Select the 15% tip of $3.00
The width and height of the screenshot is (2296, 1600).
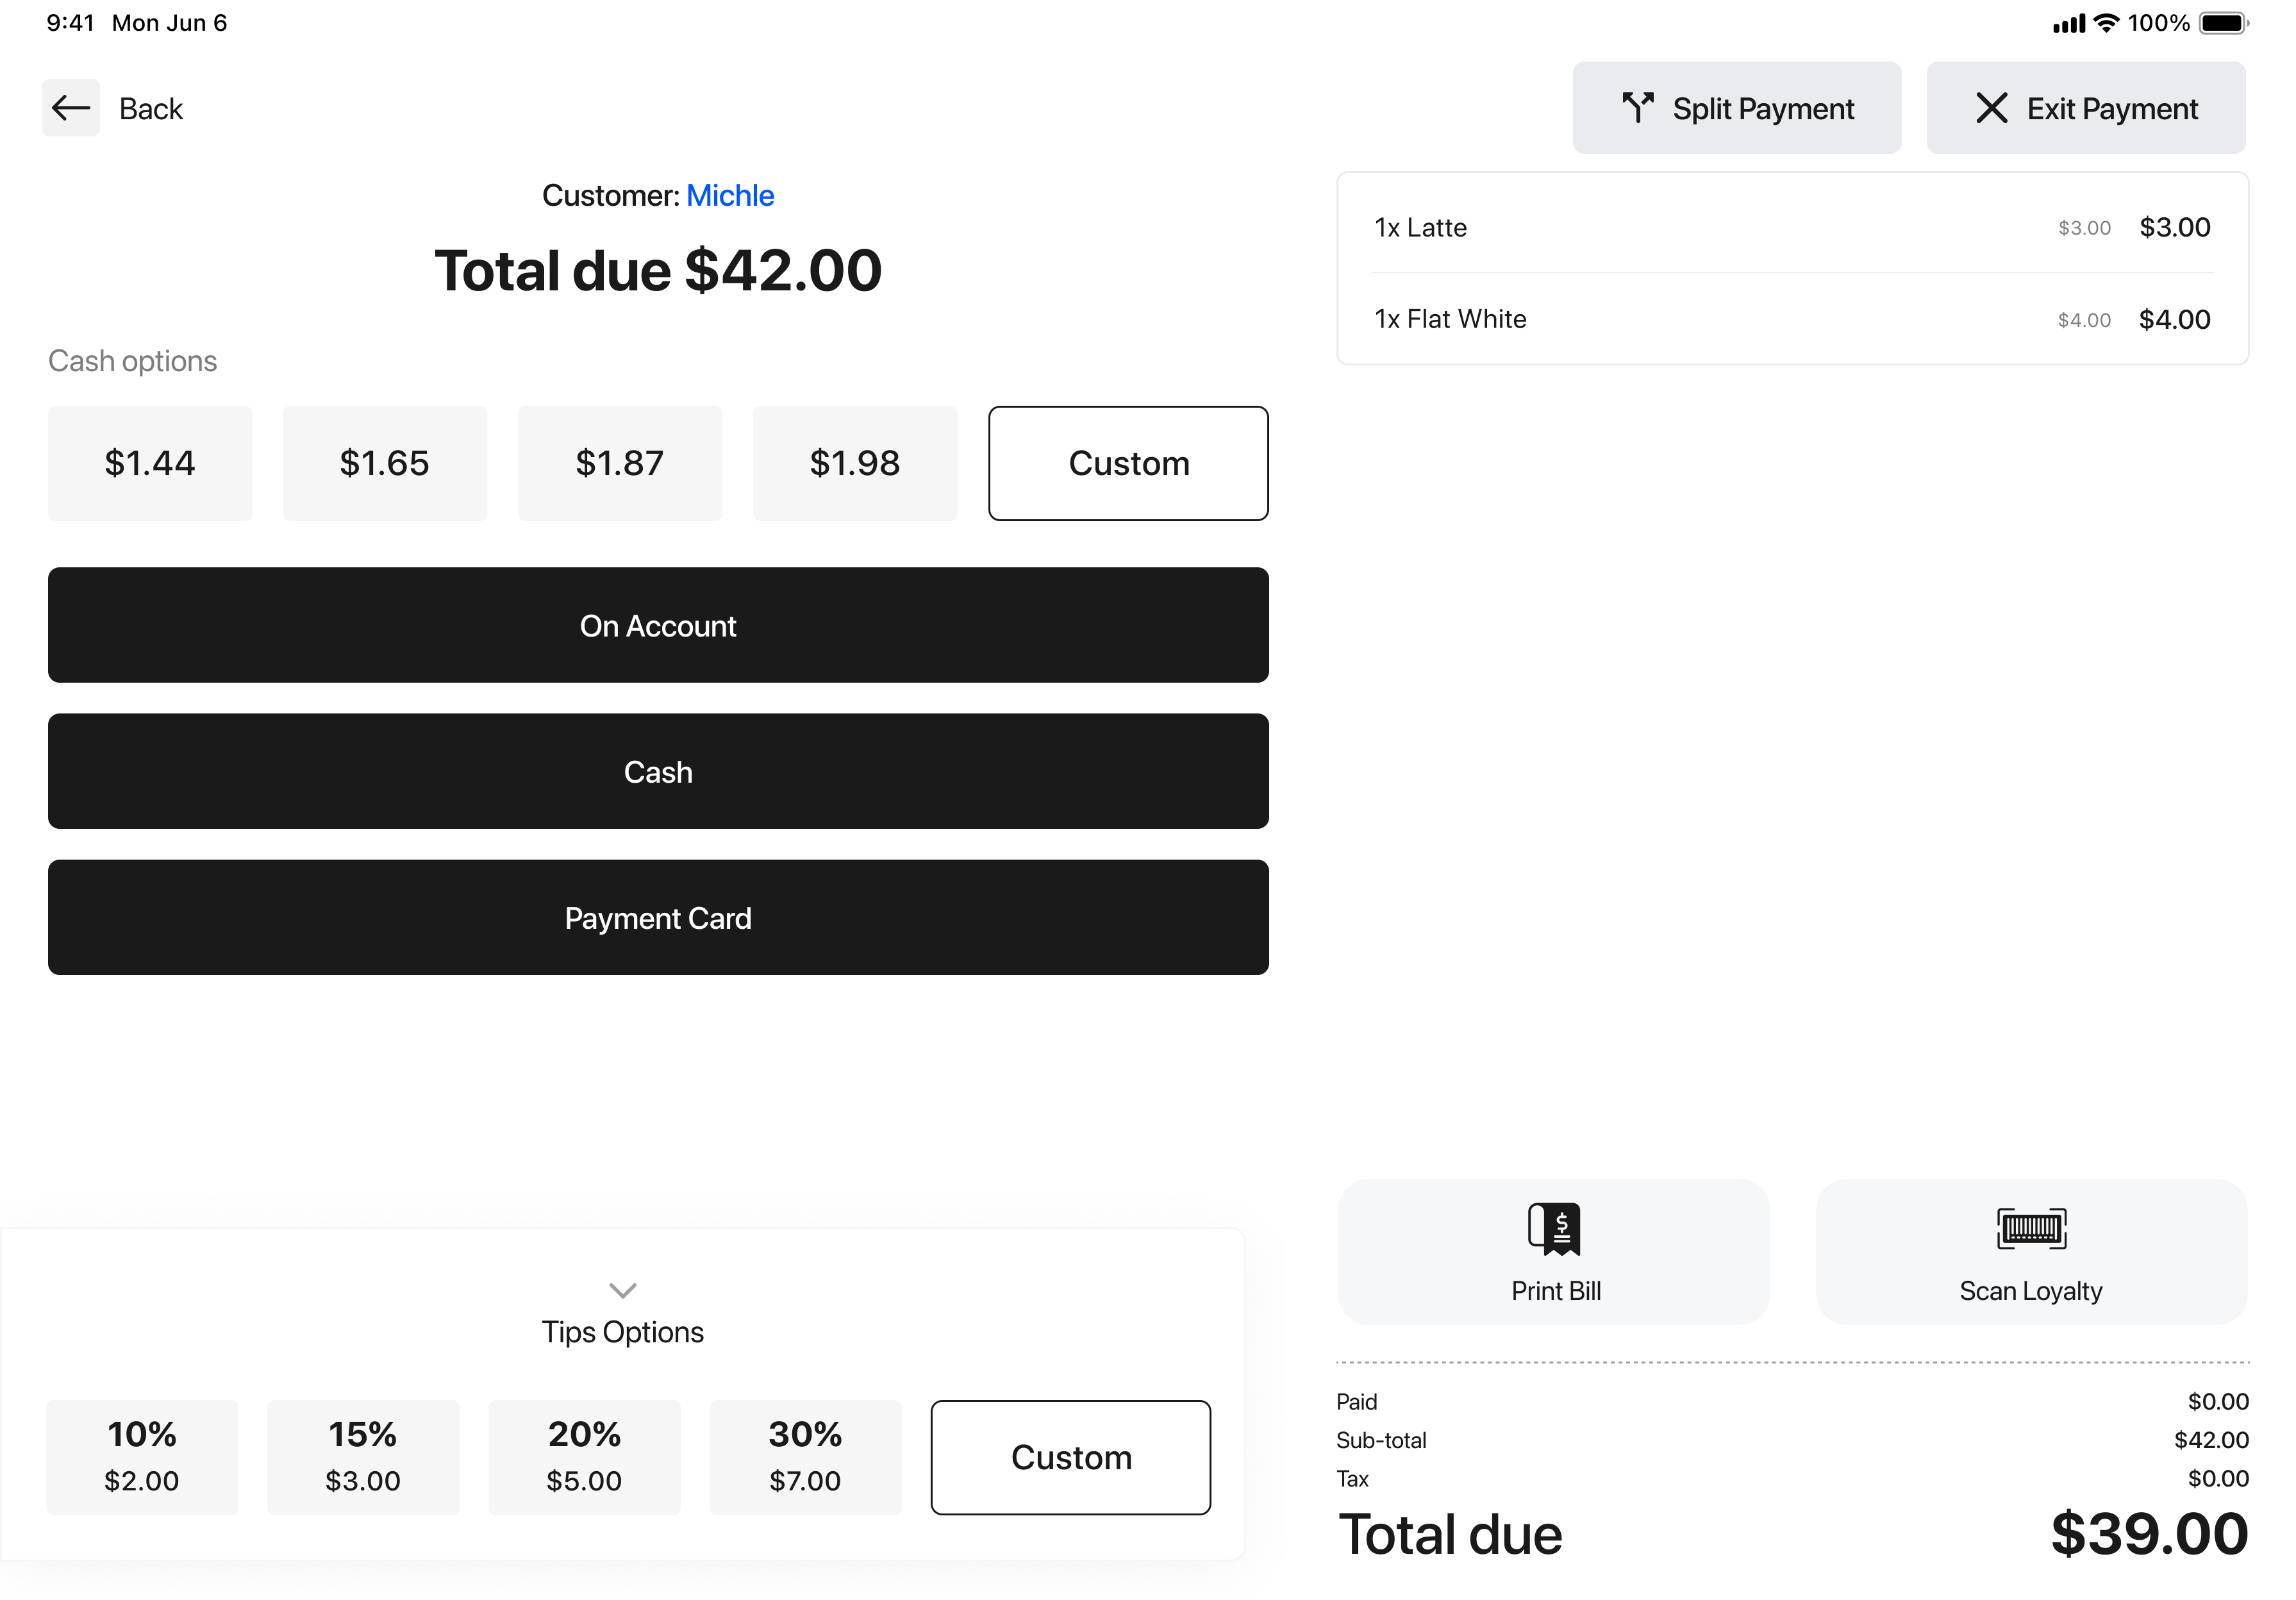(363, 1457)
